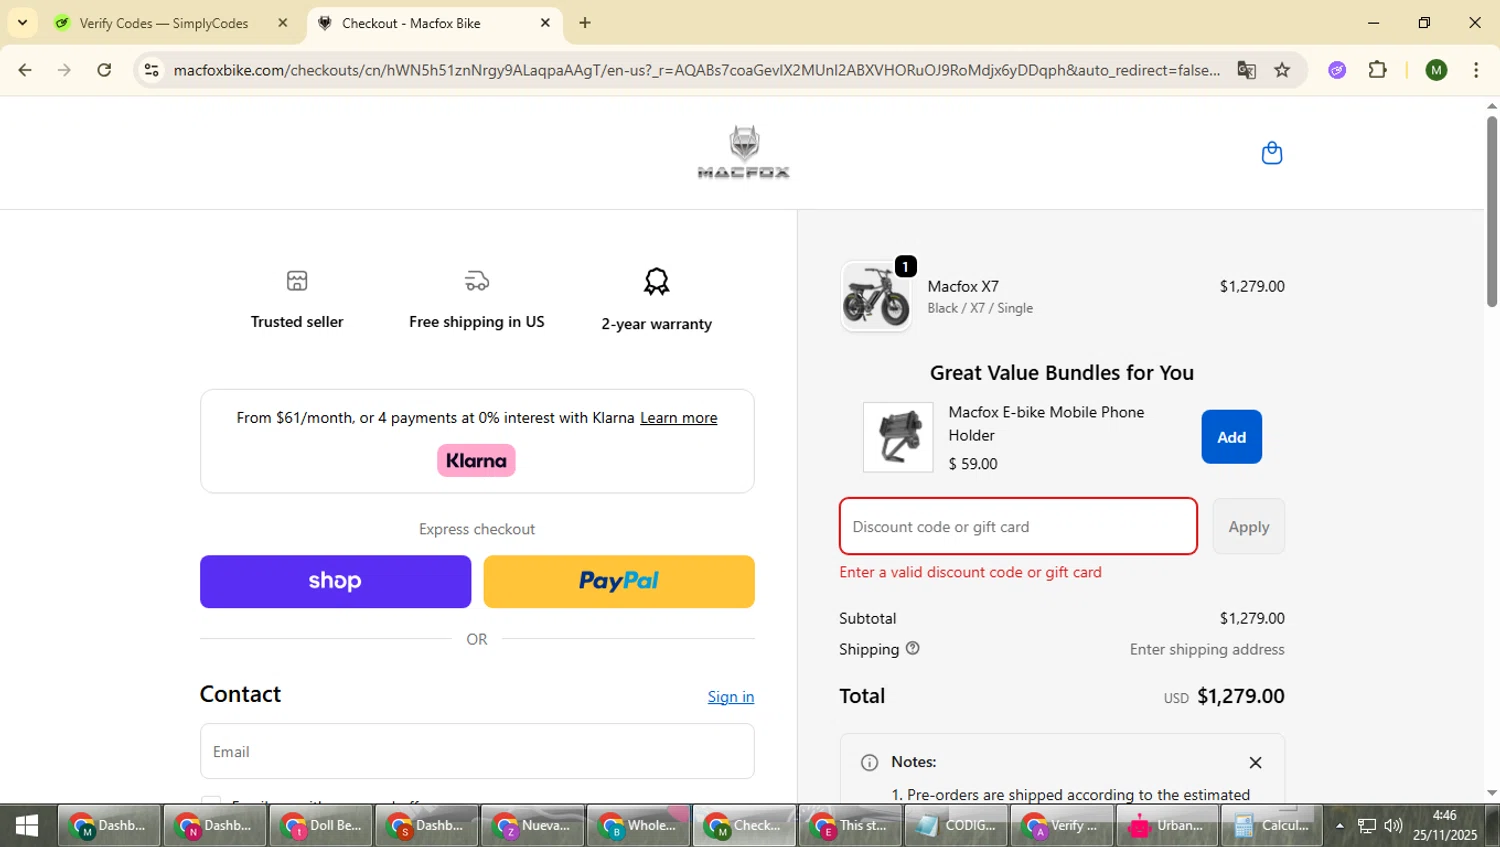Viewport: 1500px width, 847px height.
Task: Click the Notes info circle icon
Action: (x=869, y=762)
